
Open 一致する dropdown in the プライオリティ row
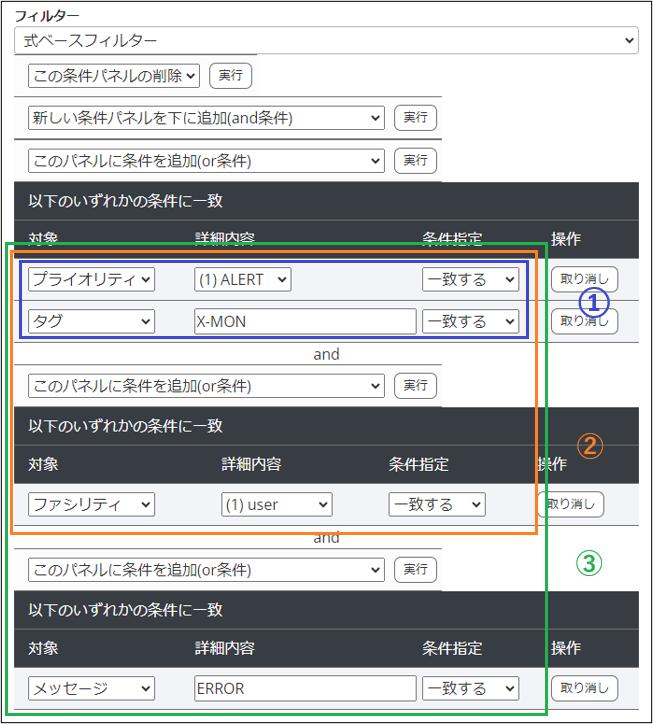[x=470, y=280]
